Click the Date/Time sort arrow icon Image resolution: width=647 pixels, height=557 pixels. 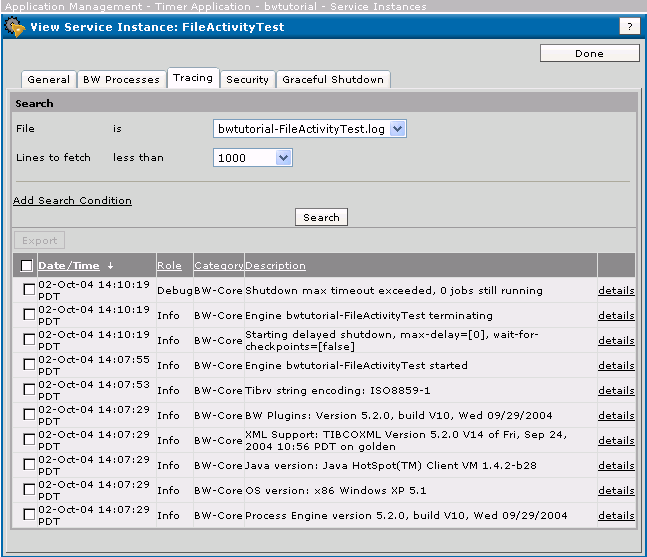coord(110,266)
